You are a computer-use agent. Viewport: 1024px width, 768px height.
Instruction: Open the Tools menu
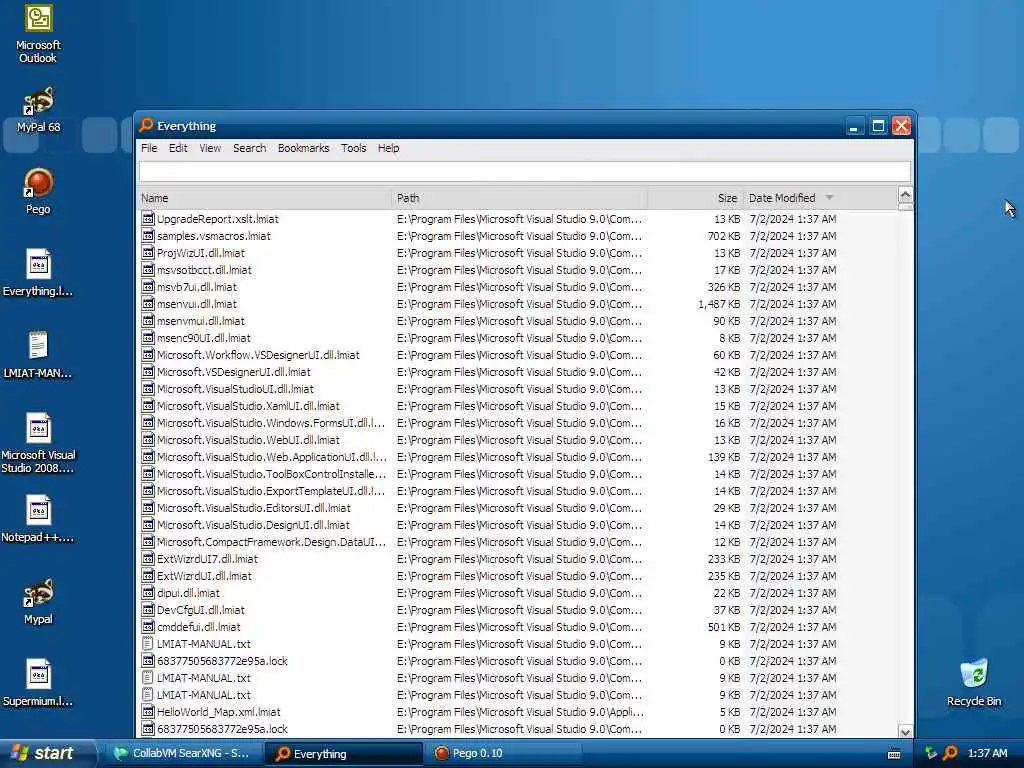point(353,148)
